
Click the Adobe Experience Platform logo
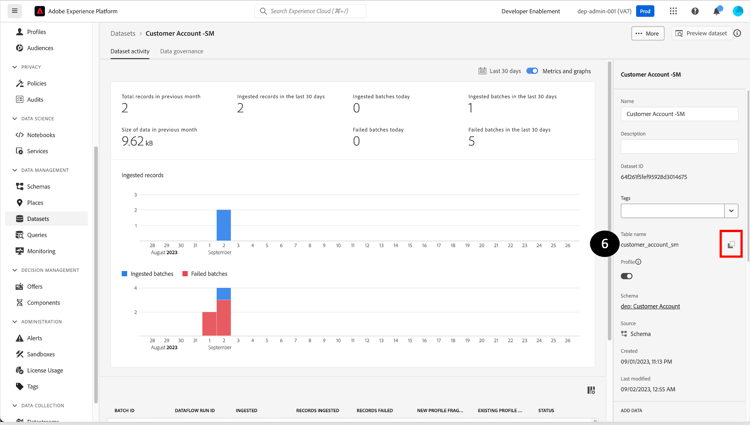[x=40, y=11]
